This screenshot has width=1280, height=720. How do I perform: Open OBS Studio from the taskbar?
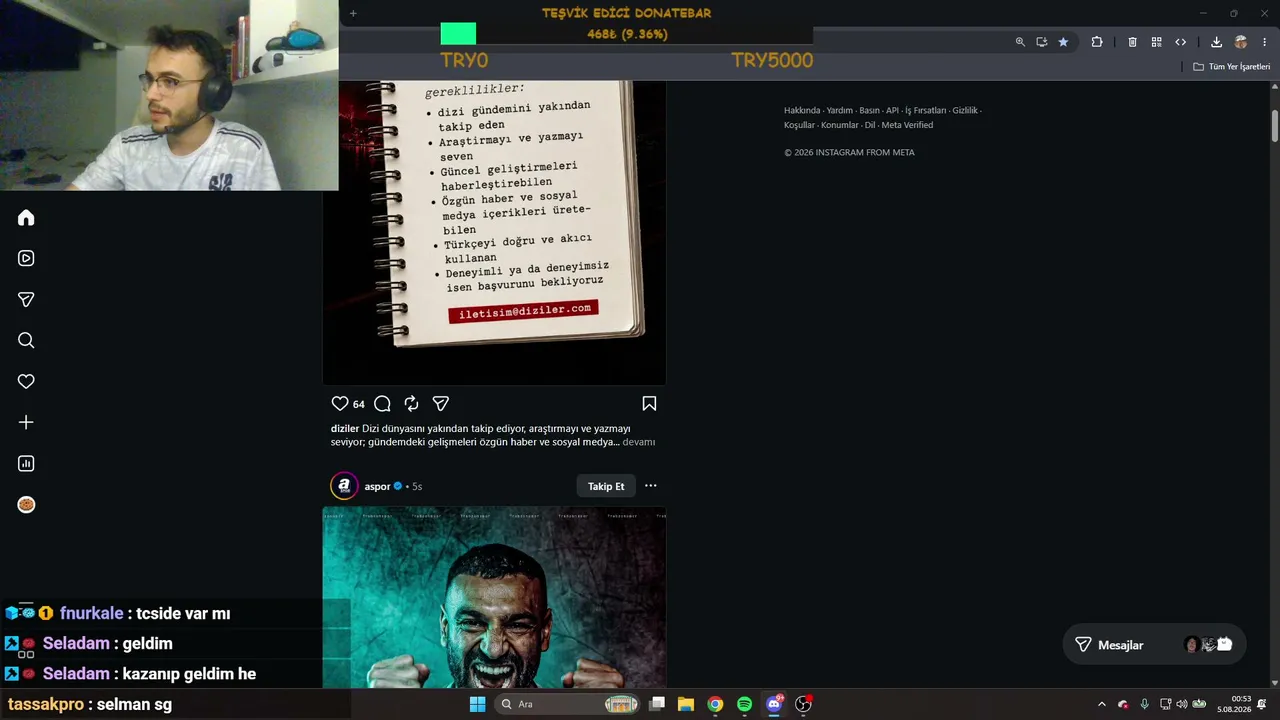coord(803,704)
